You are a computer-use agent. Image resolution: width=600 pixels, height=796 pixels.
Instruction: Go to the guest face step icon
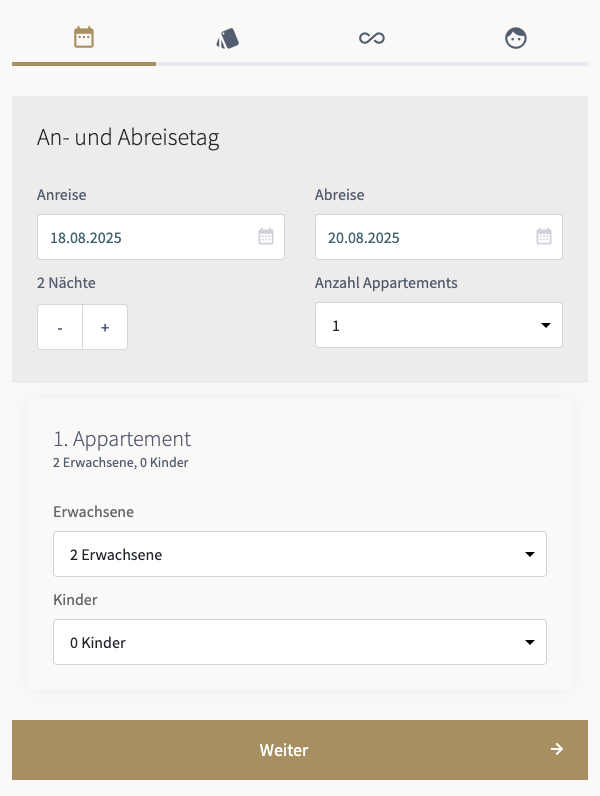(516, 39)
